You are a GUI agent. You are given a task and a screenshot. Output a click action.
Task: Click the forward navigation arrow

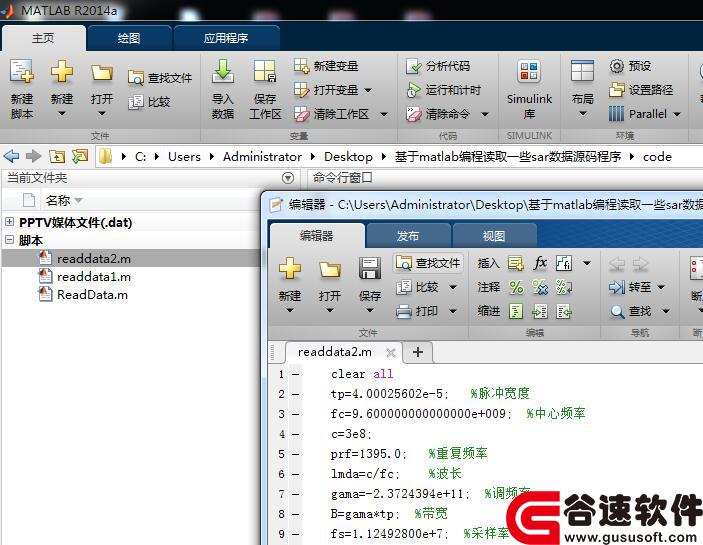tap(33, 156)
